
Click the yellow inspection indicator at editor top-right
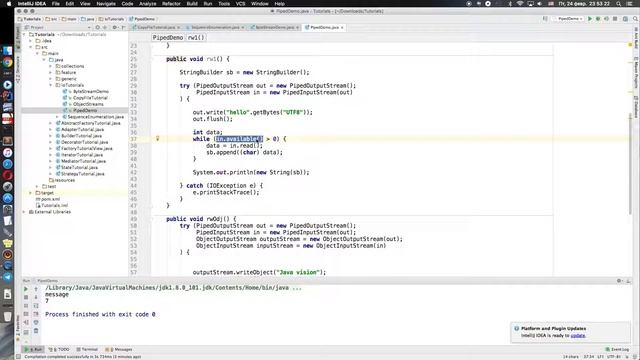630,44
